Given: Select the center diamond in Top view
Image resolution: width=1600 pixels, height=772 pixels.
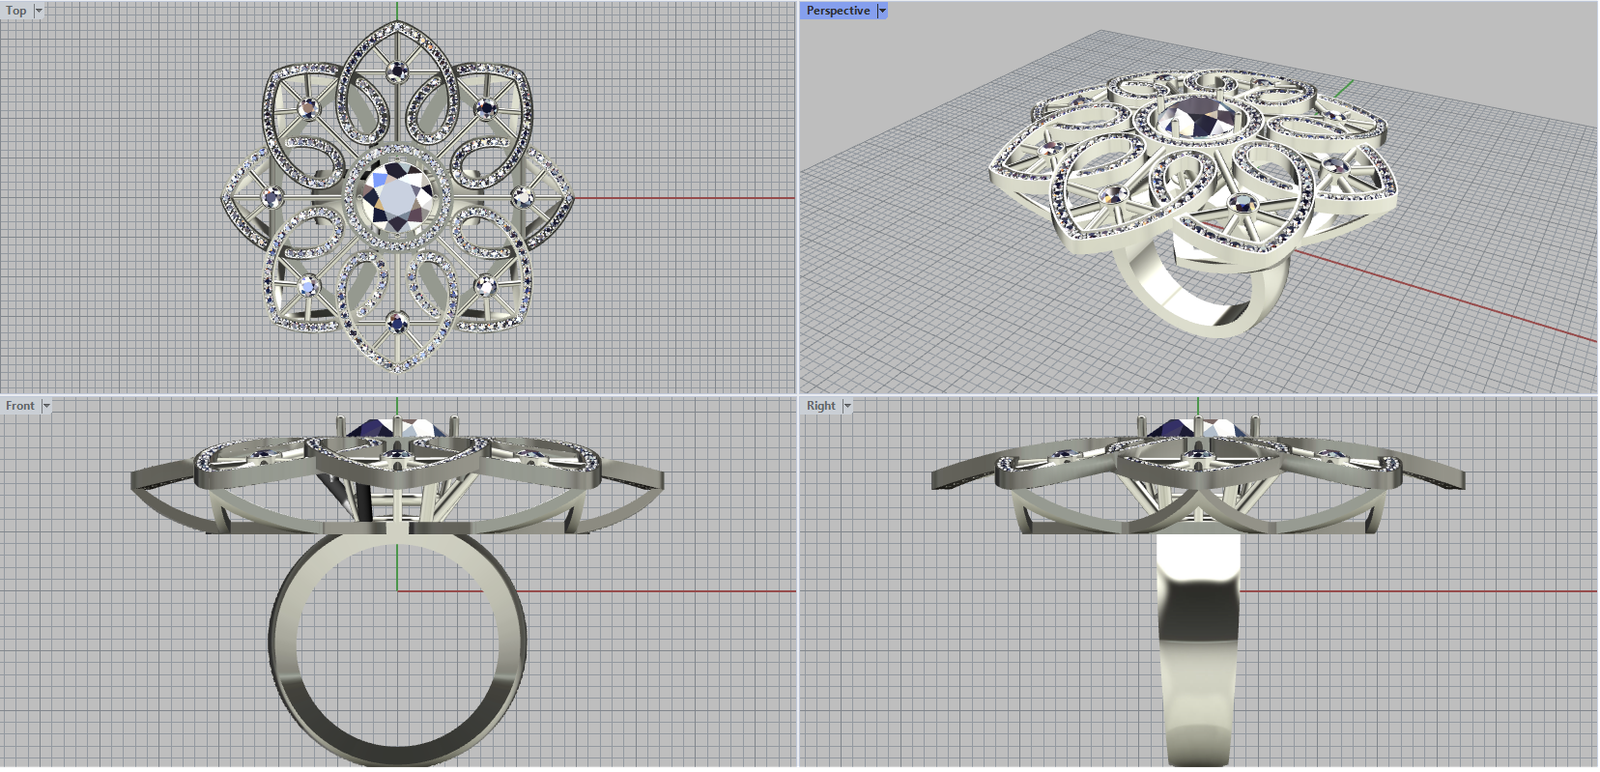Looking at the screenshot, I should tap(397, 196).
